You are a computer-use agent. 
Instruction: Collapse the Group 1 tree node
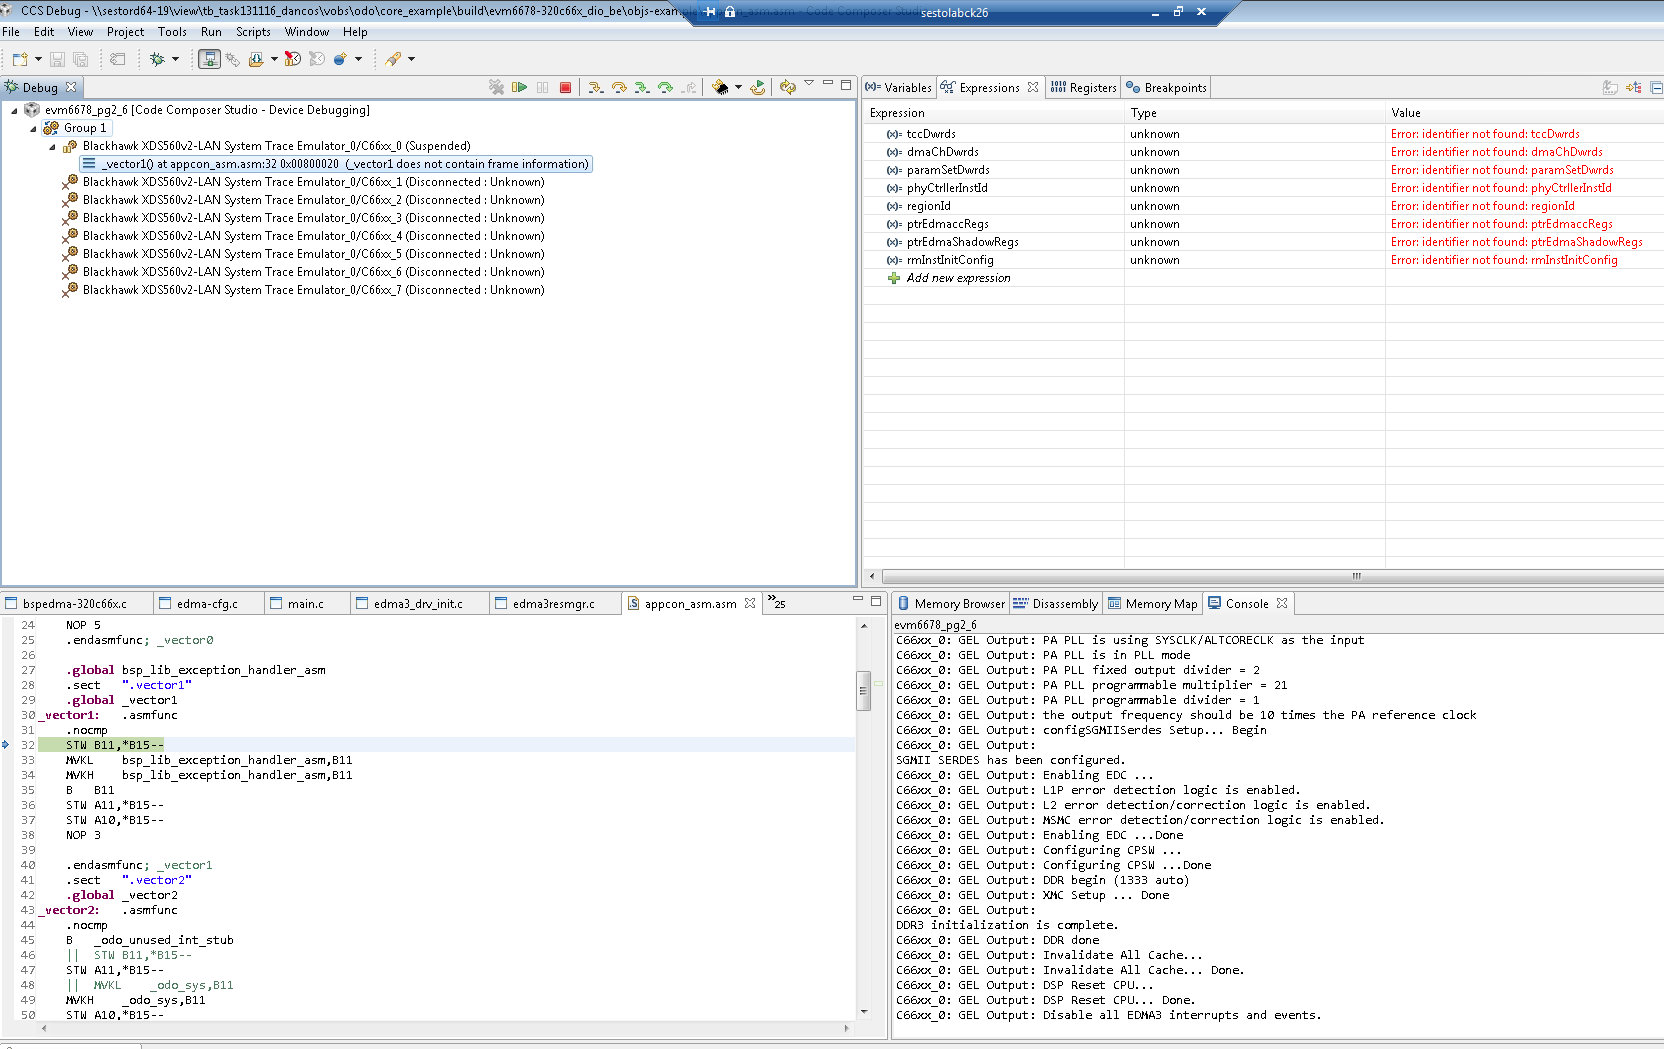tap(33, 128)
